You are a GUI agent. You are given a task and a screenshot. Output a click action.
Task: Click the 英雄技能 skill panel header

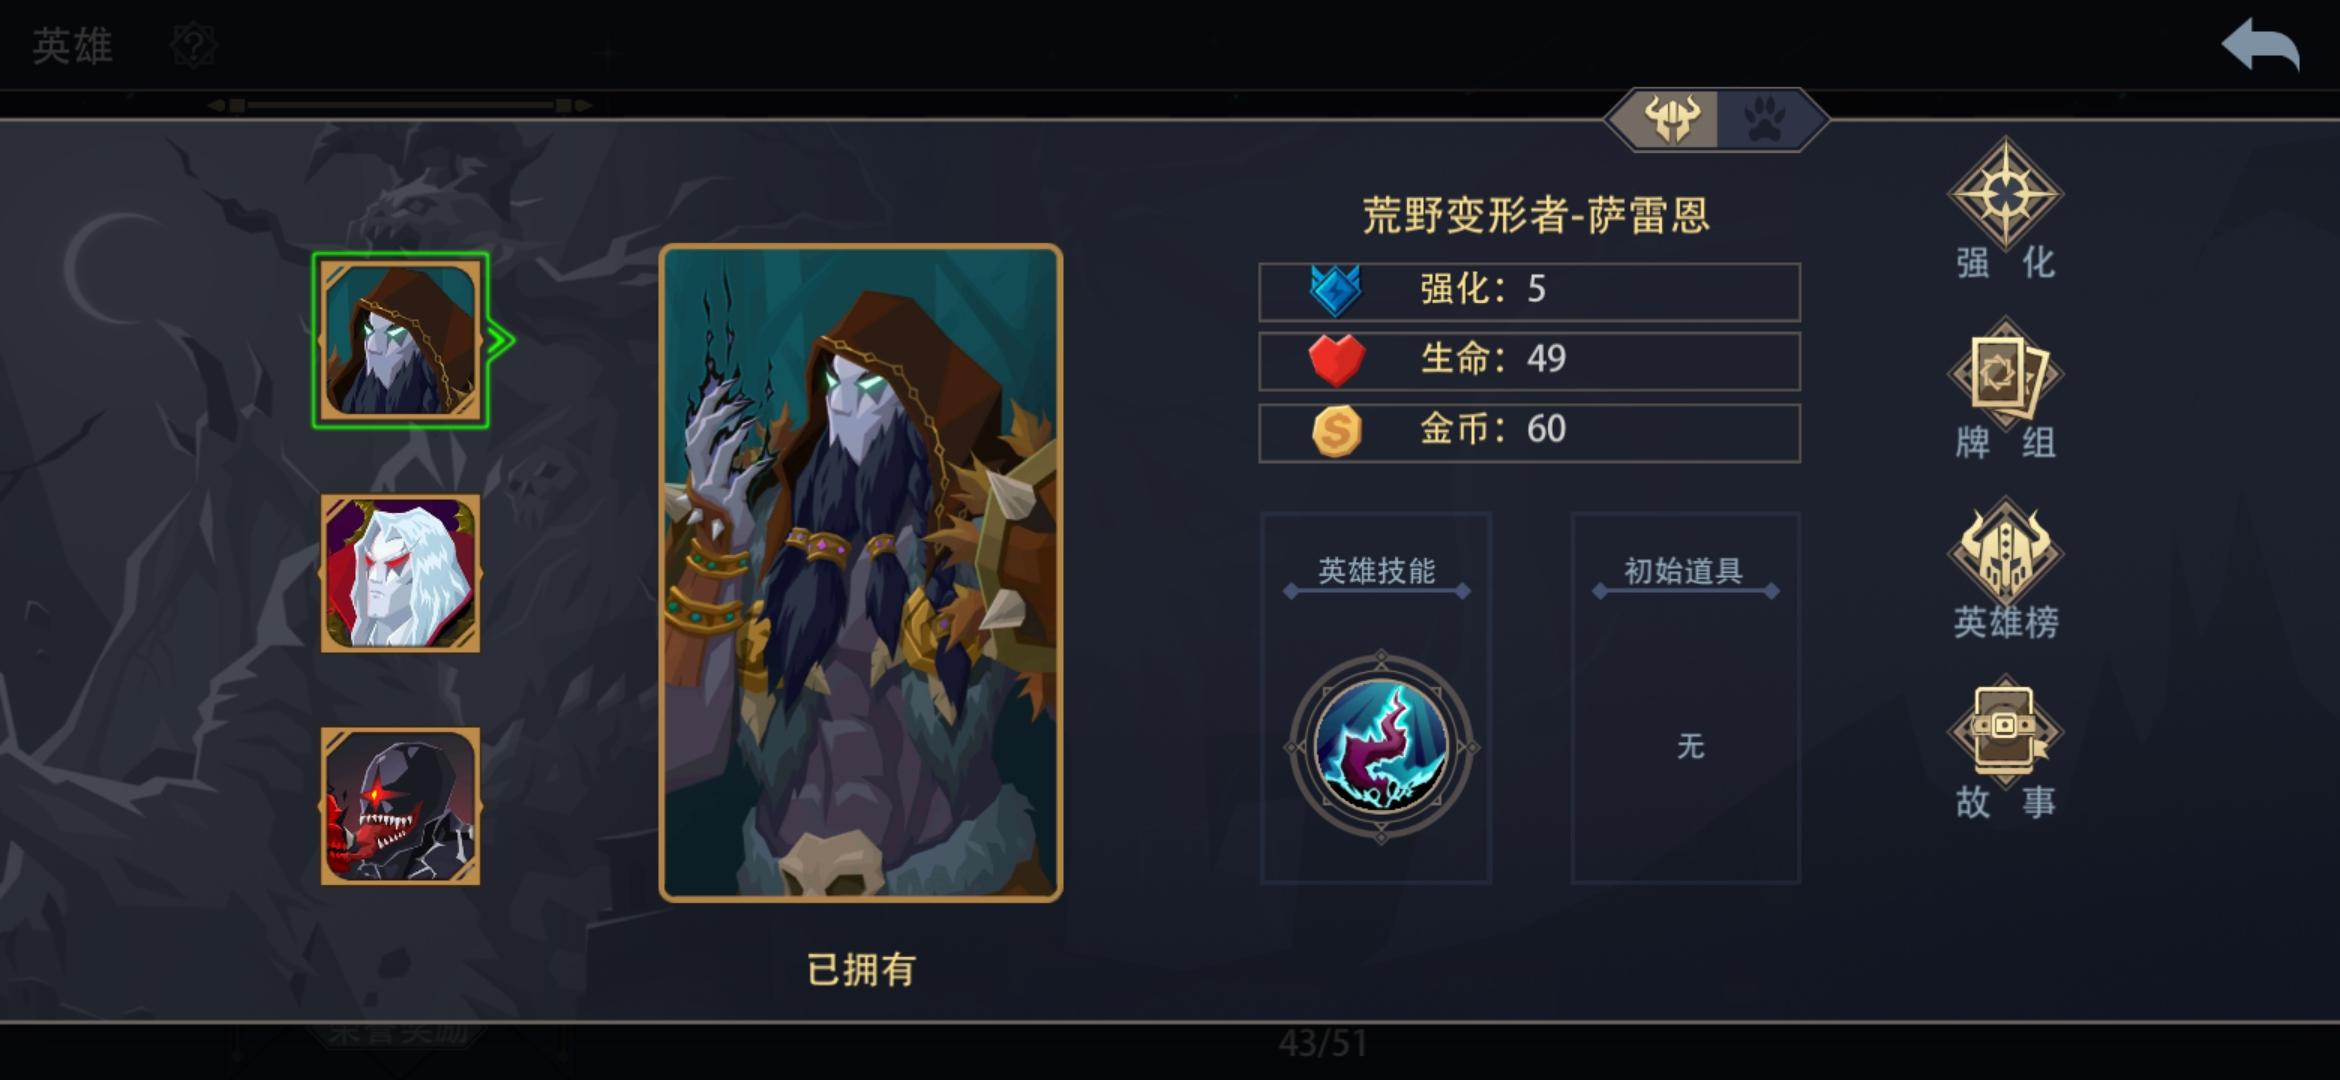click(x=1377, y=572)
